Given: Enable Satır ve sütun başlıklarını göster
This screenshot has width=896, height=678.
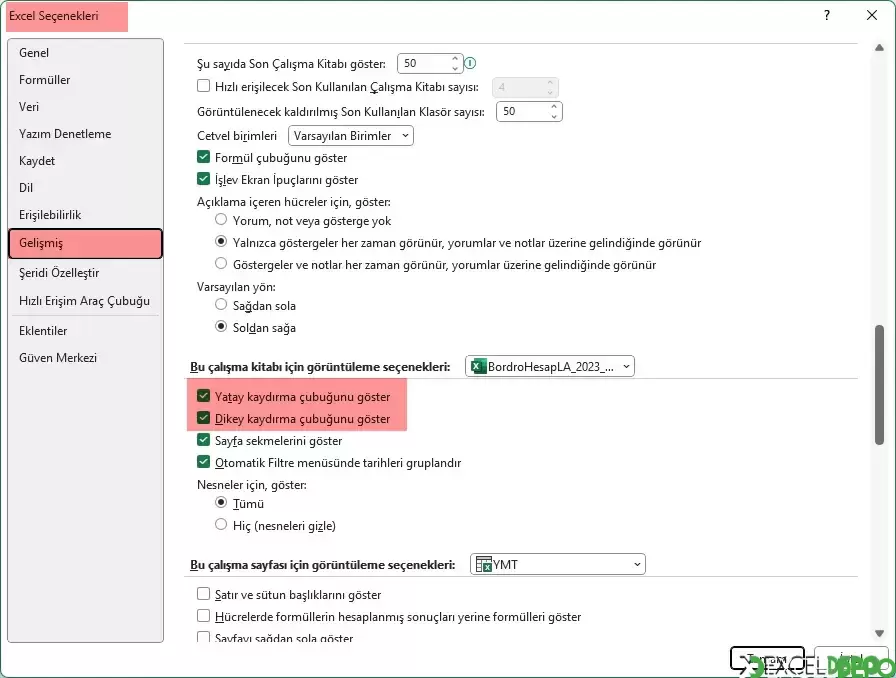Looking at the screenshot, I should pyautogui.click(x=203, y=593).
